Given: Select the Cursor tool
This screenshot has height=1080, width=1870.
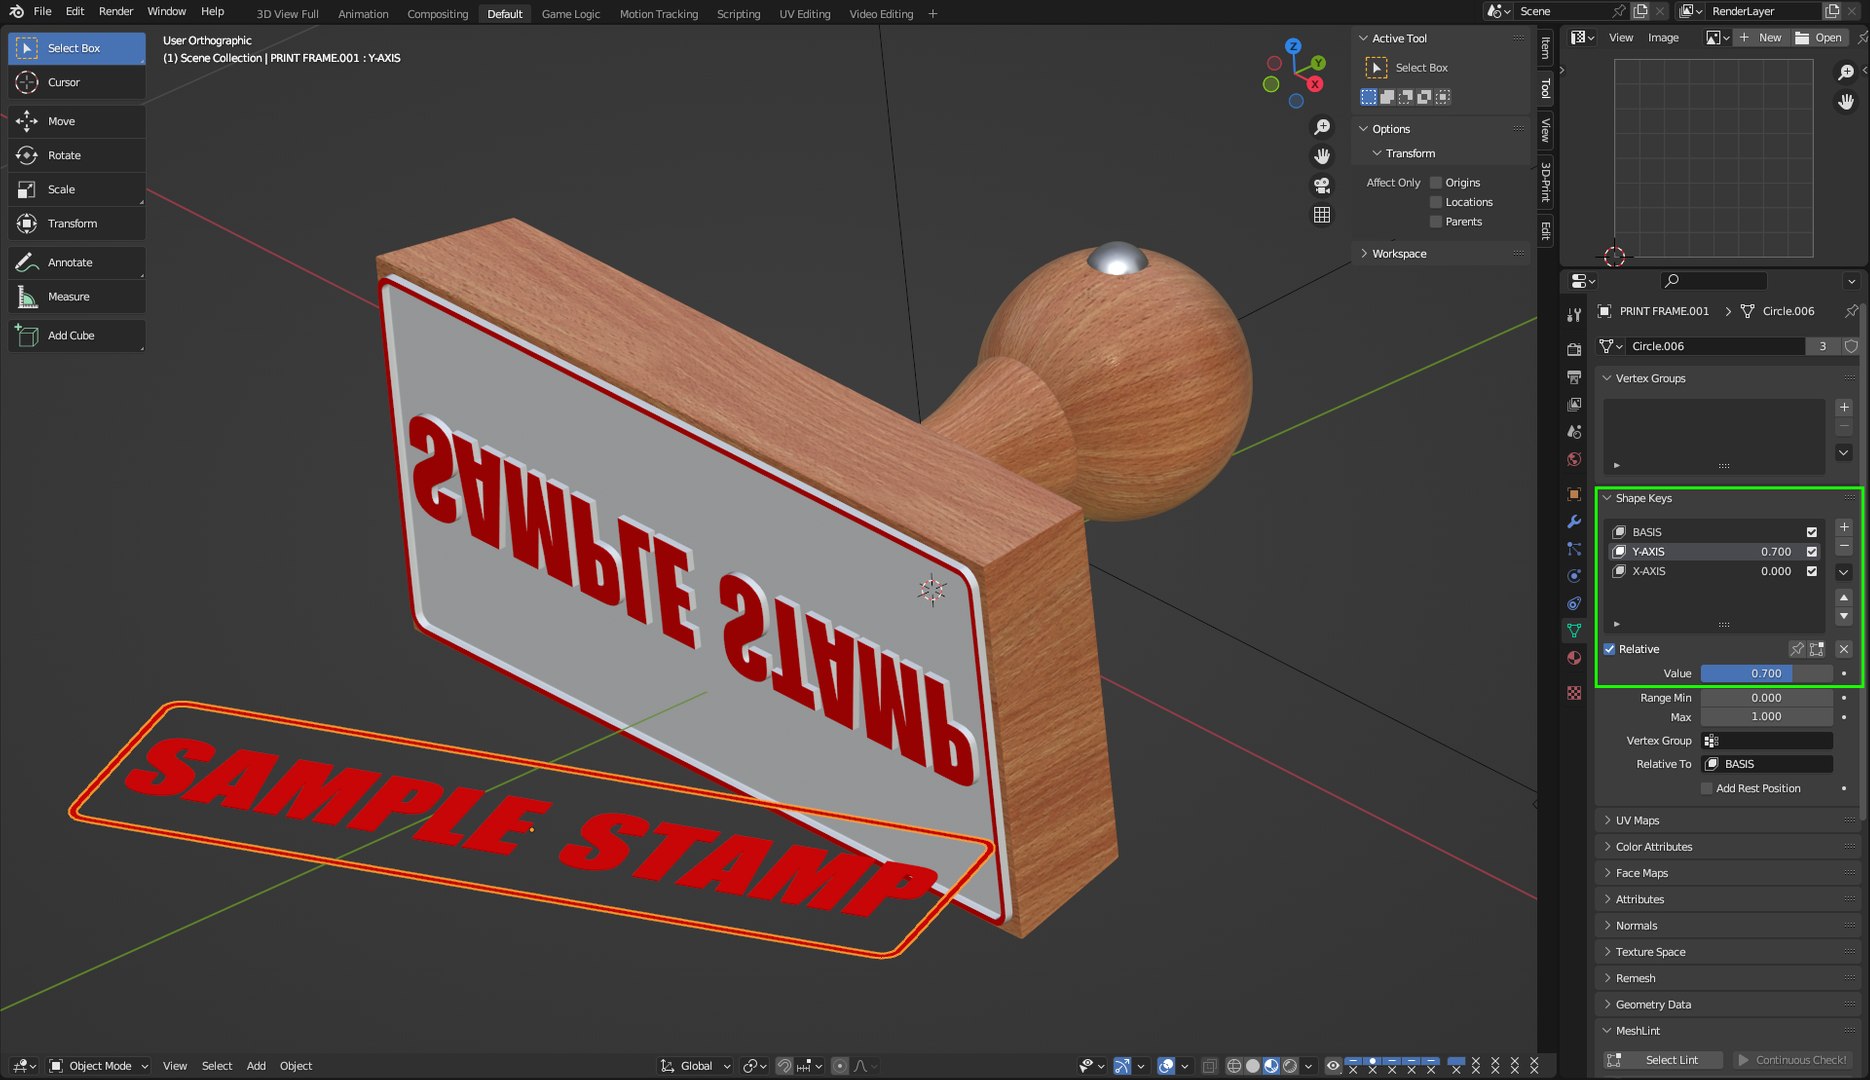Looking at the screenshot, I should (77, 82).
